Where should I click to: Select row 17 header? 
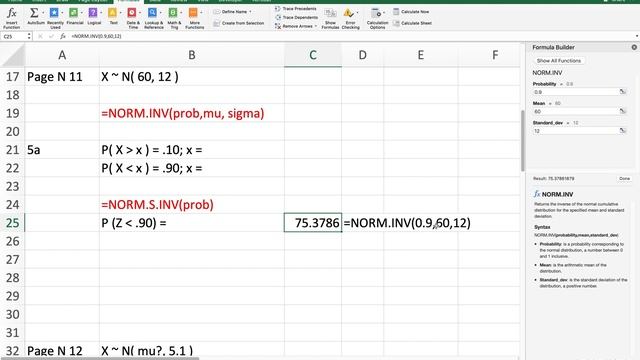click(x=13, y=77)
